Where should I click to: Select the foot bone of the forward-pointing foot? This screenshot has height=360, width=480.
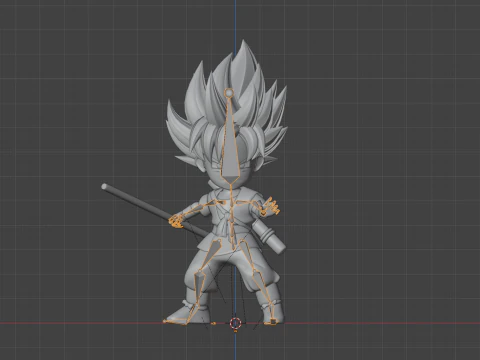[176, 322]
